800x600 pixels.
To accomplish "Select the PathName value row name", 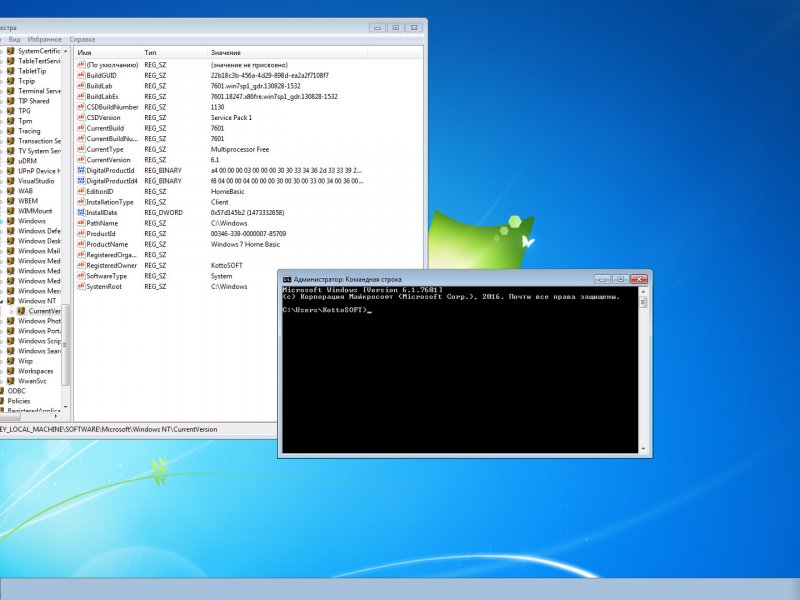I will pos(102,223).
